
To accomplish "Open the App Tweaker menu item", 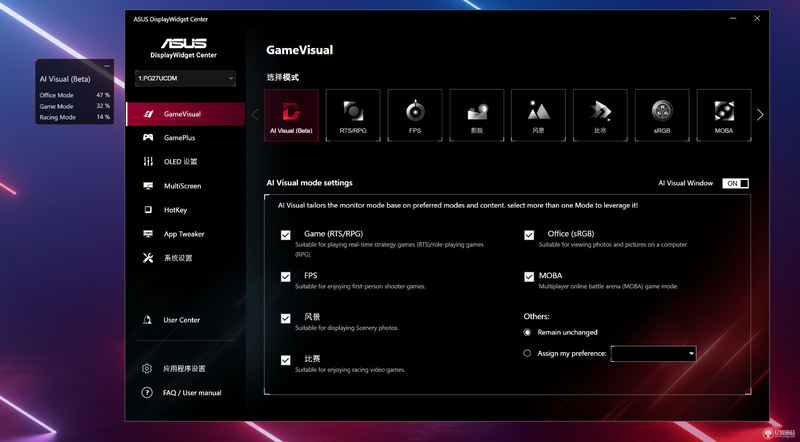I will pyautogui.click(x=186, y=234).
